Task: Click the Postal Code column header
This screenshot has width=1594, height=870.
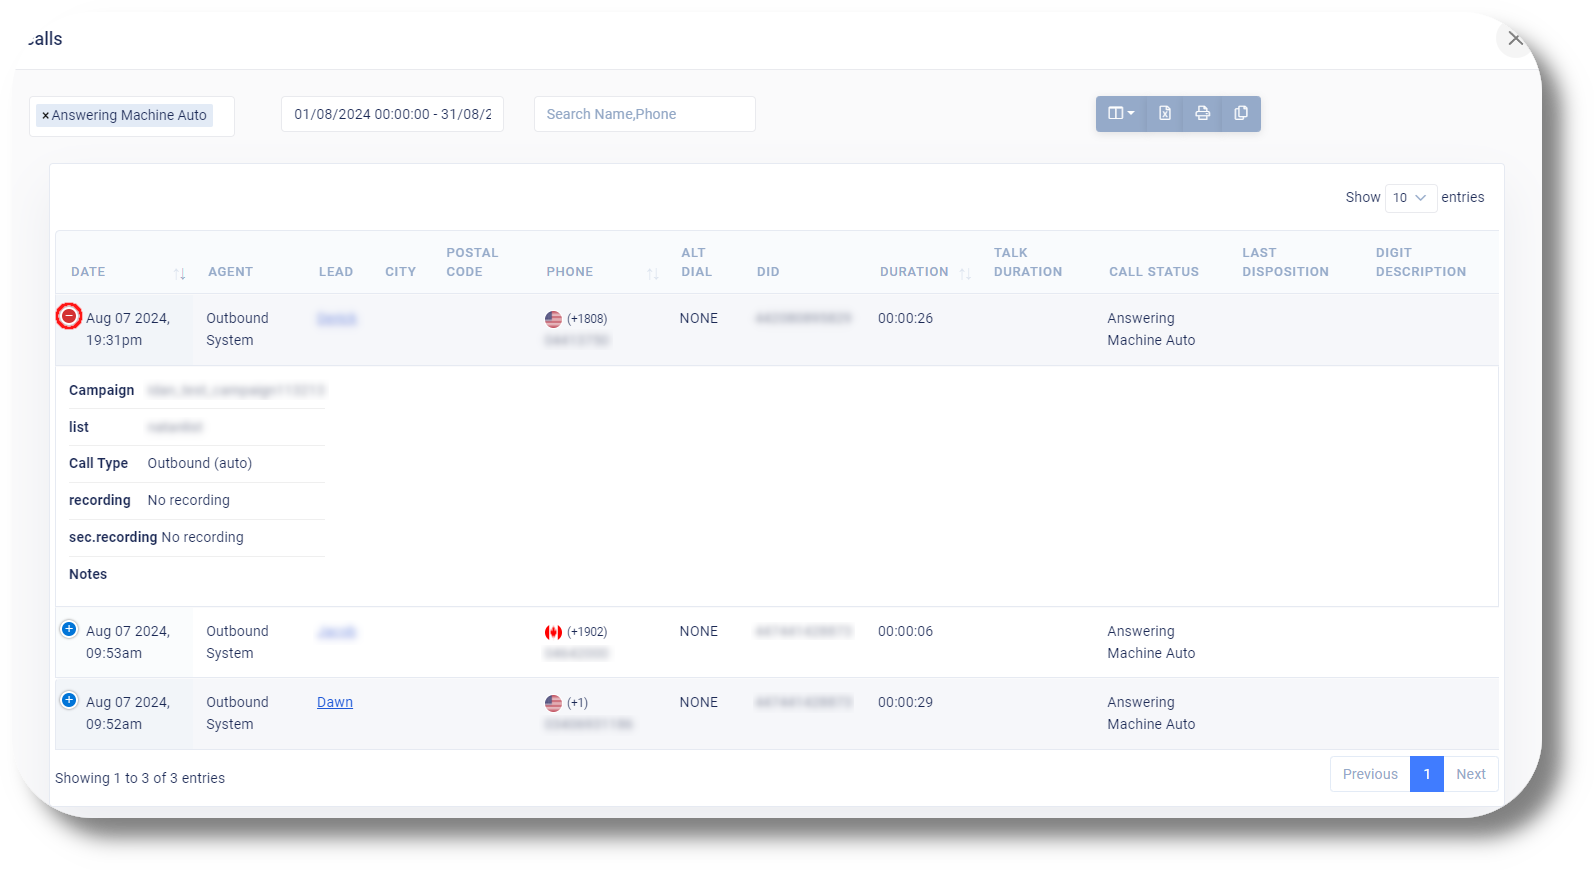Action: pyautogui.click(x=472, y=262)
